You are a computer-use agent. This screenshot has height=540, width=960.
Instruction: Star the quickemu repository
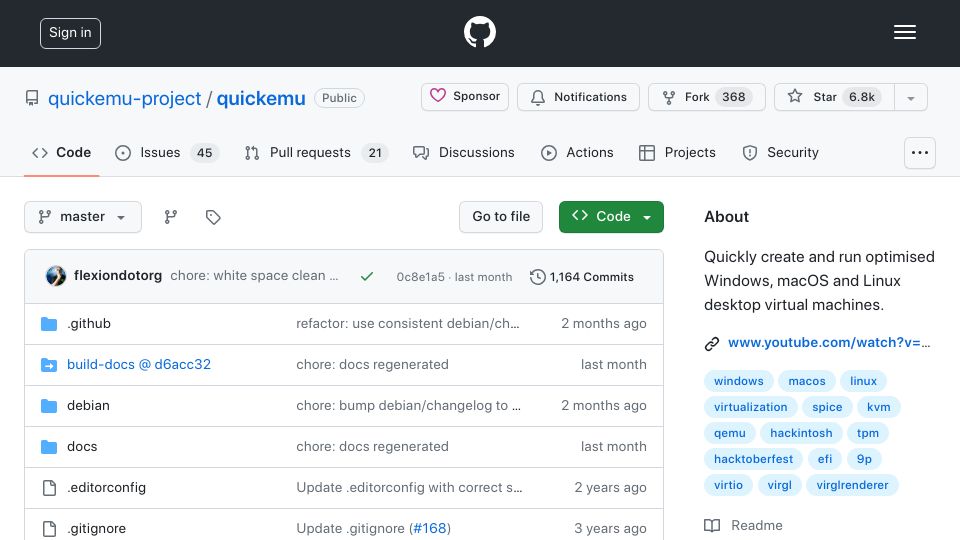tap(834, 97)
